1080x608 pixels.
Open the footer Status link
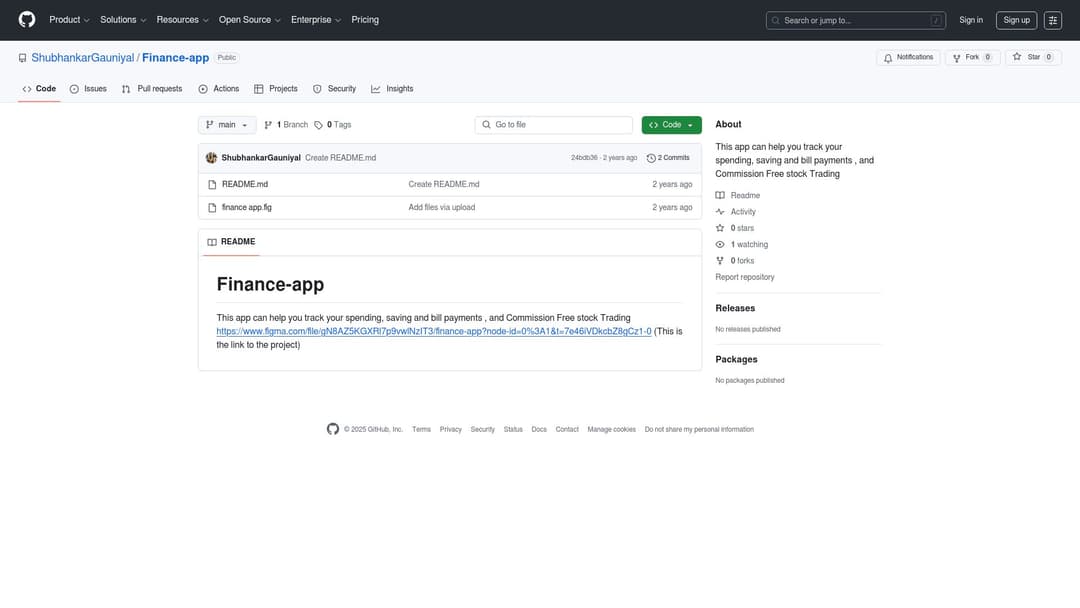point(513,430)
